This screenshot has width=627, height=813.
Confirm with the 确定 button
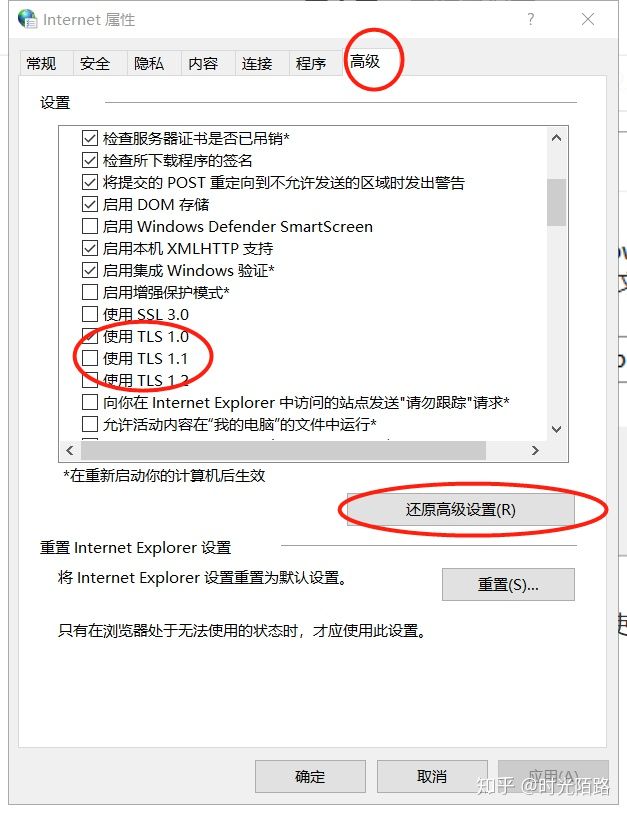pyautogui.click(x=310, y=777)
